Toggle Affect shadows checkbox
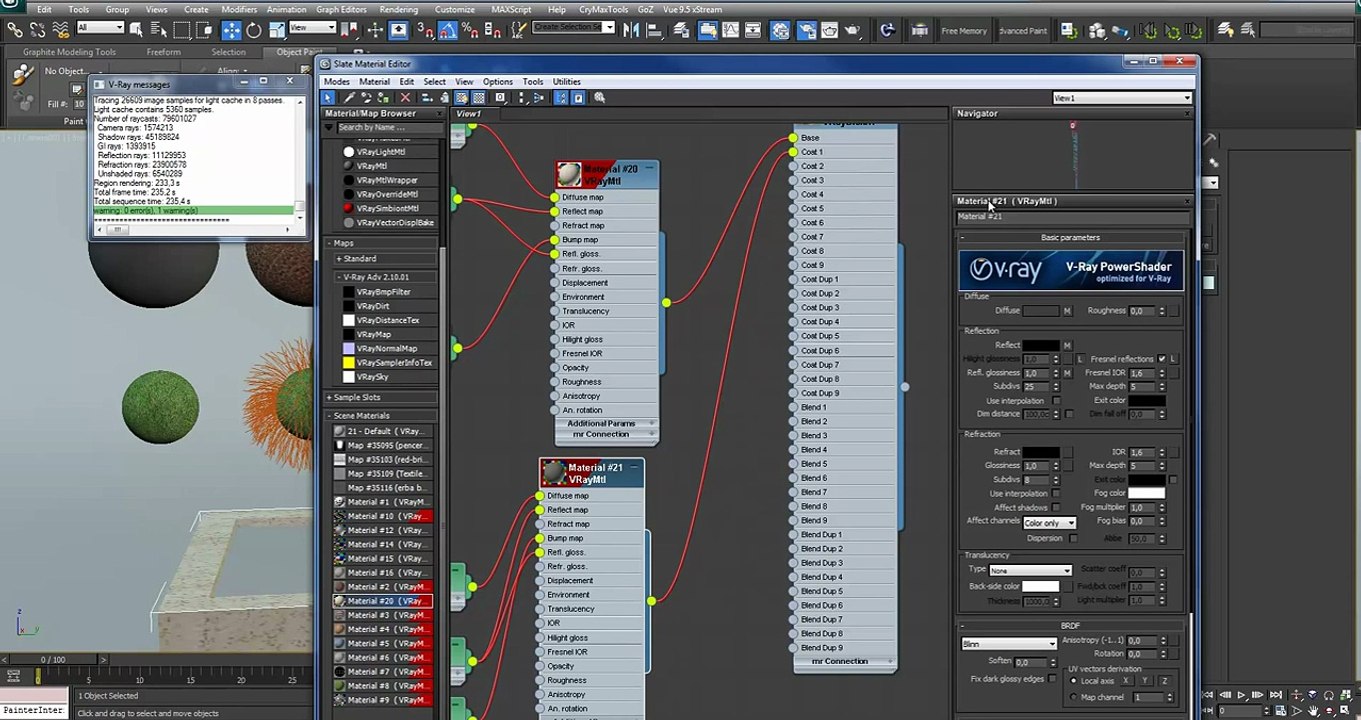This screenshot has width=1361, height=720. 1056,507
